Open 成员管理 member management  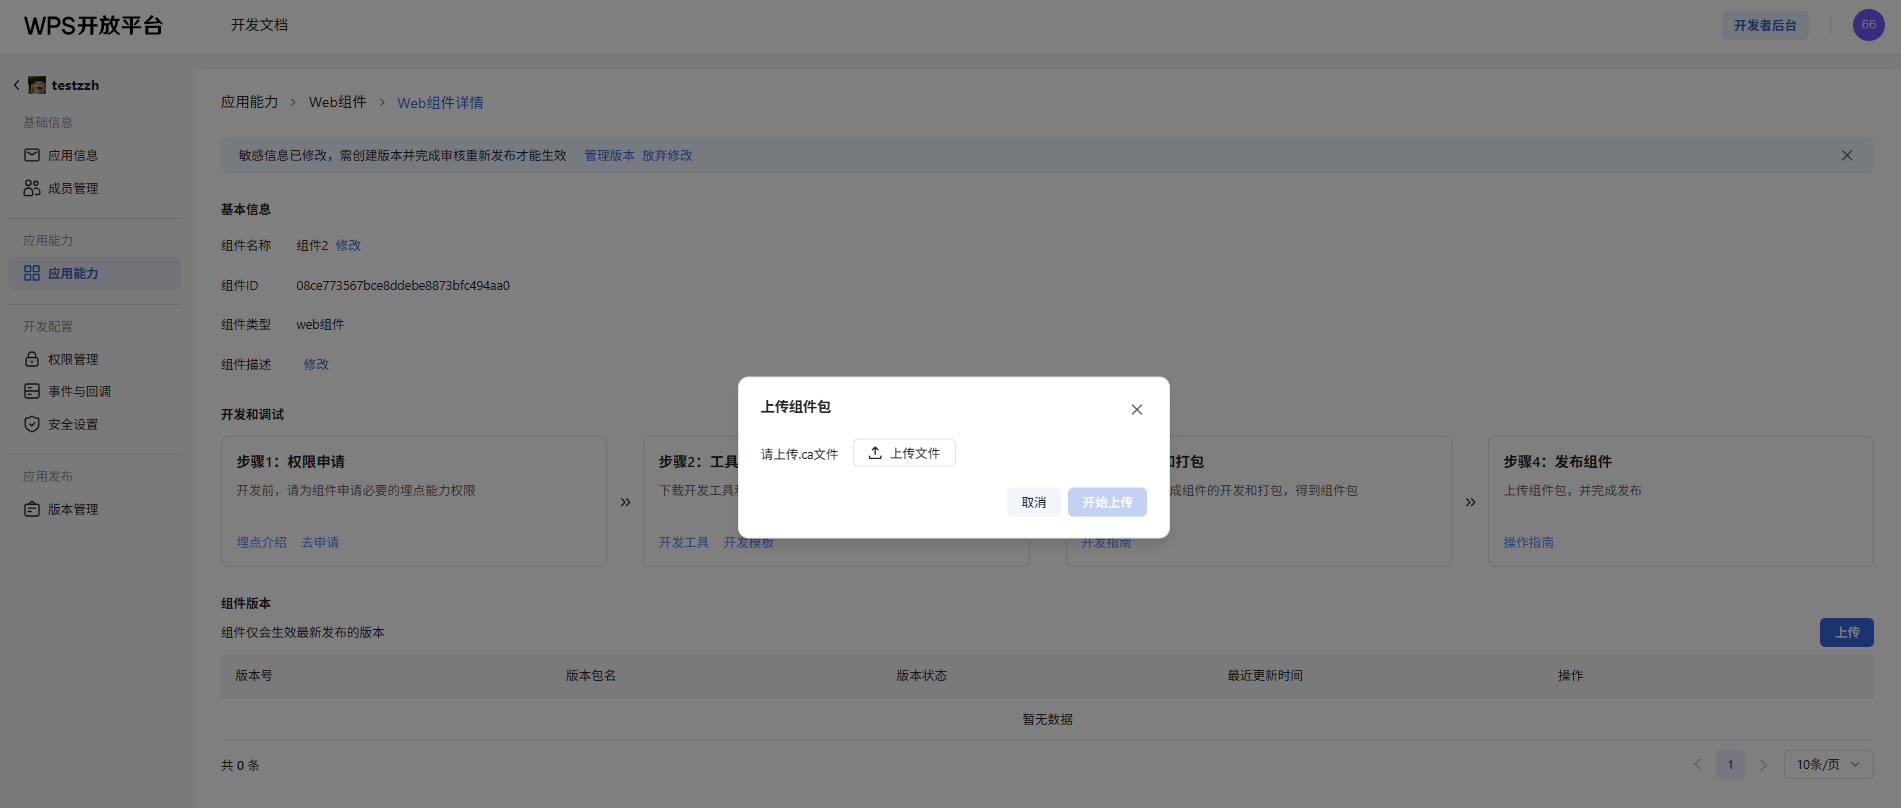[73, 189]
